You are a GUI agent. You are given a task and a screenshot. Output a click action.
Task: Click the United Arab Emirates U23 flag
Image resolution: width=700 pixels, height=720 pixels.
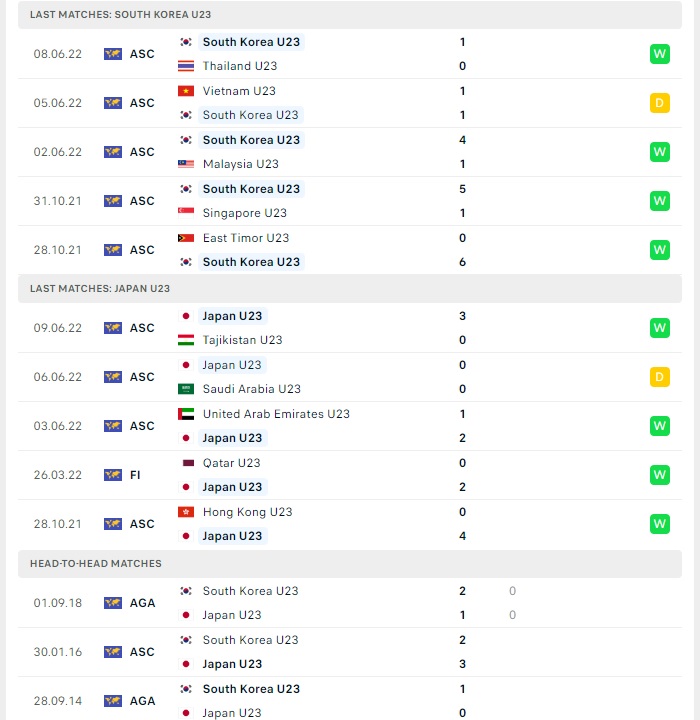[x=186, y=414]
